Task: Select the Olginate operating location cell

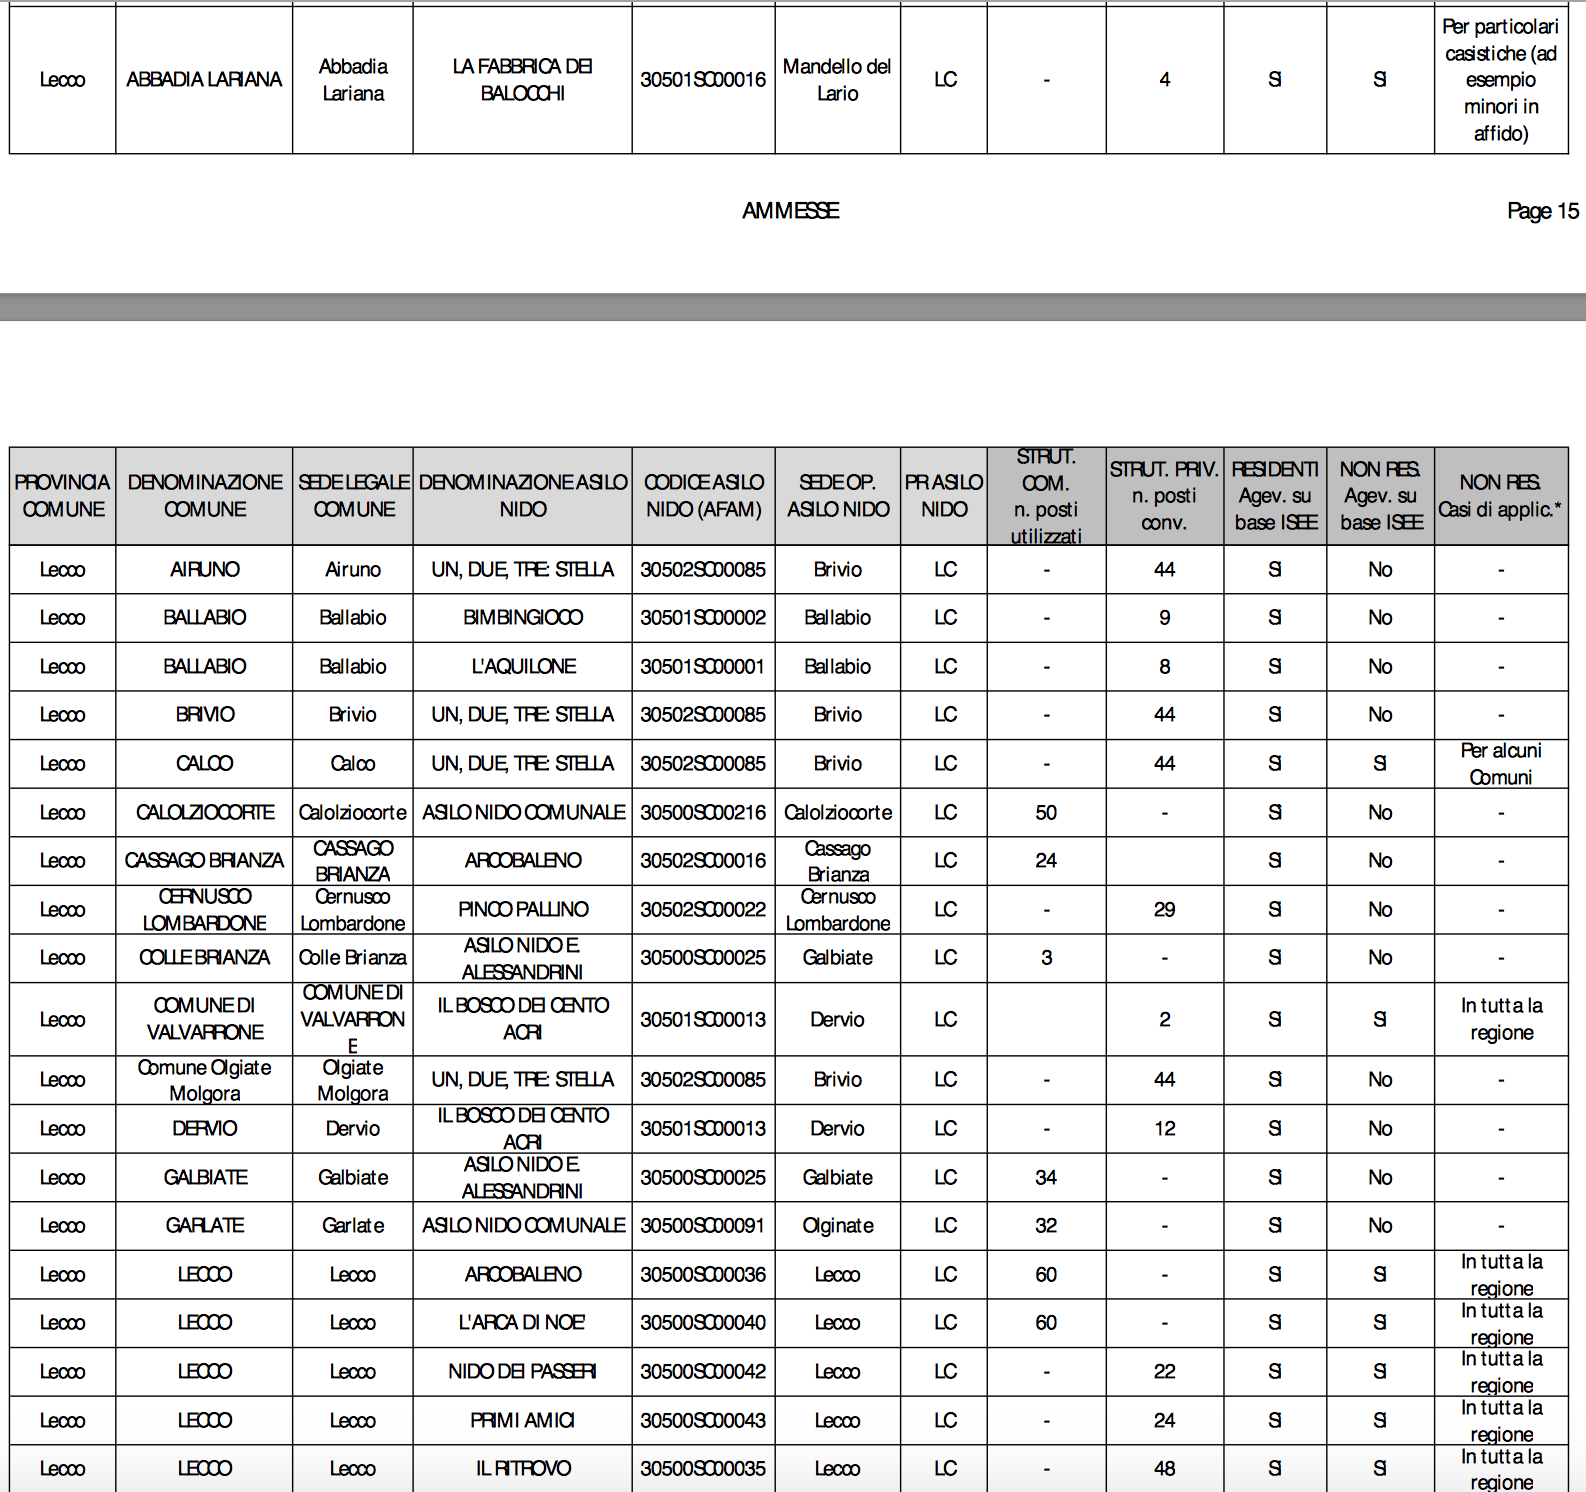Action: [837, 1226]
